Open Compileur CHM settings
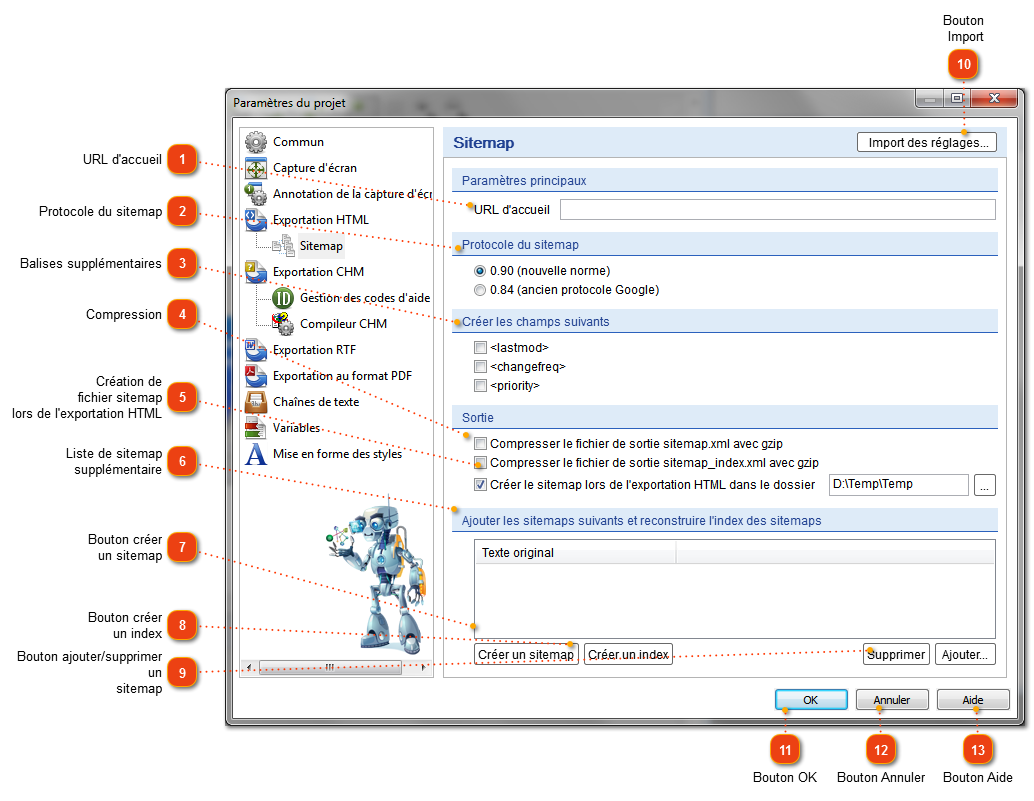This screenshot has height=801, width=1034. (x=343, y=324)
